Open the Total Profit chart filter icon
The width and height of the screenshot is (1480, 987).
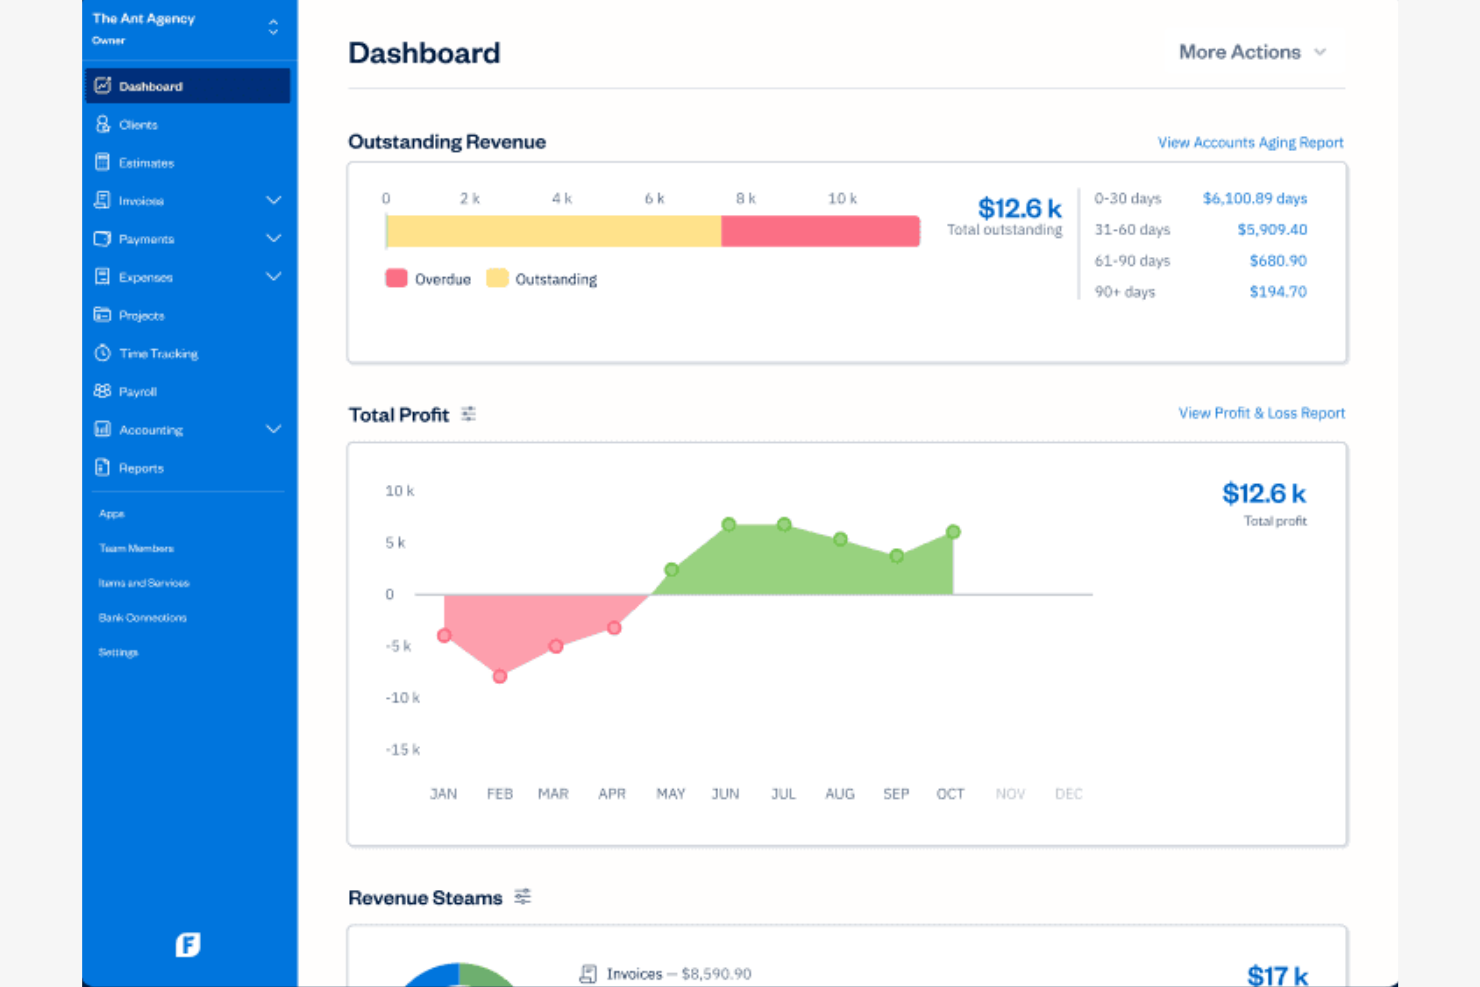coord(469,413)
